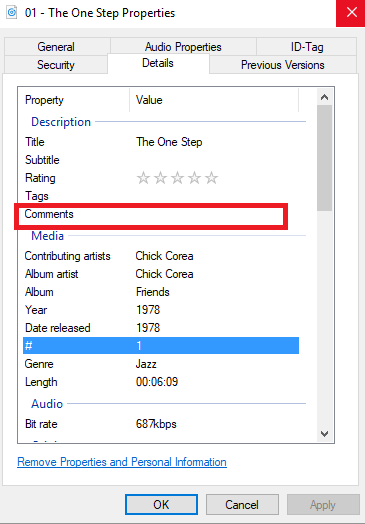Screen dimensions: 365x524
Task: Click the 'Bit rate' property label
Action: (41, 424)
